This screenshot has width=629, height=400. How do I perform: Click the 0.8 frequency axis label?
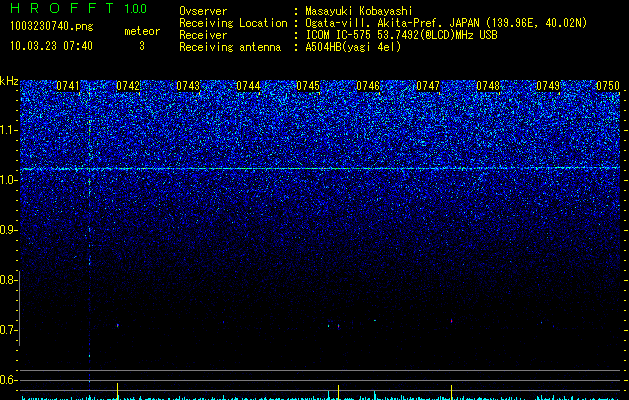tap(8, 280)
